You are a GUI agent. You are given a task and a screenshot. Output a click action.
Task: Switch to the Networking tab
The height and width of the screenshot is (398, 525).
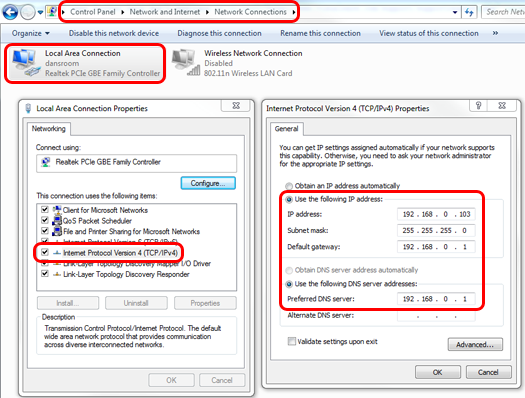pyautogui.click(x=49, y=129)
